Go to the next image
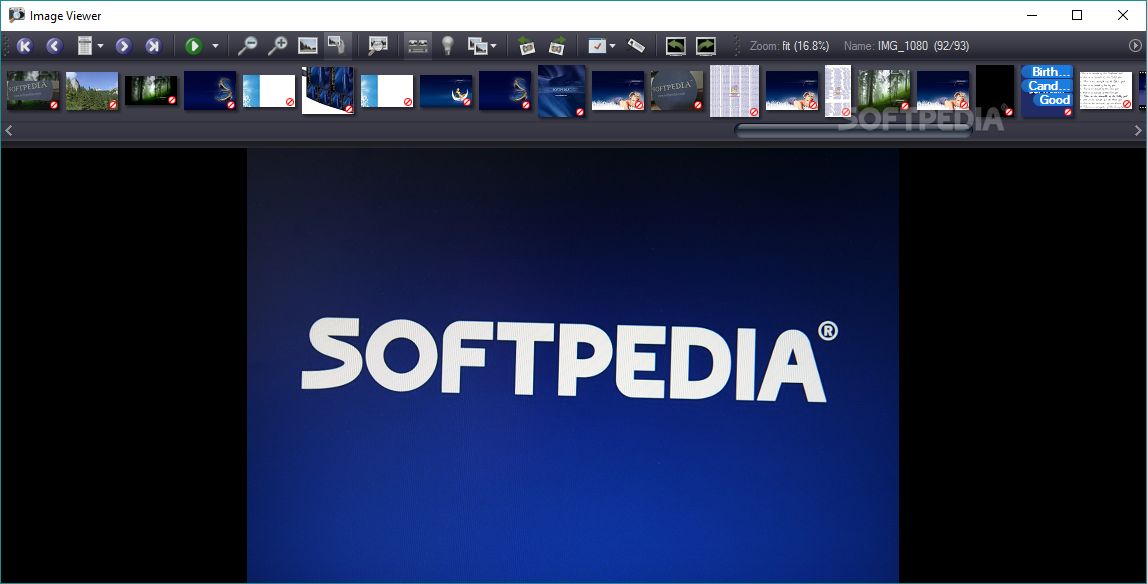Viewport: 1147px width, 584px height. pyautogui.click(x=123, y=46)
